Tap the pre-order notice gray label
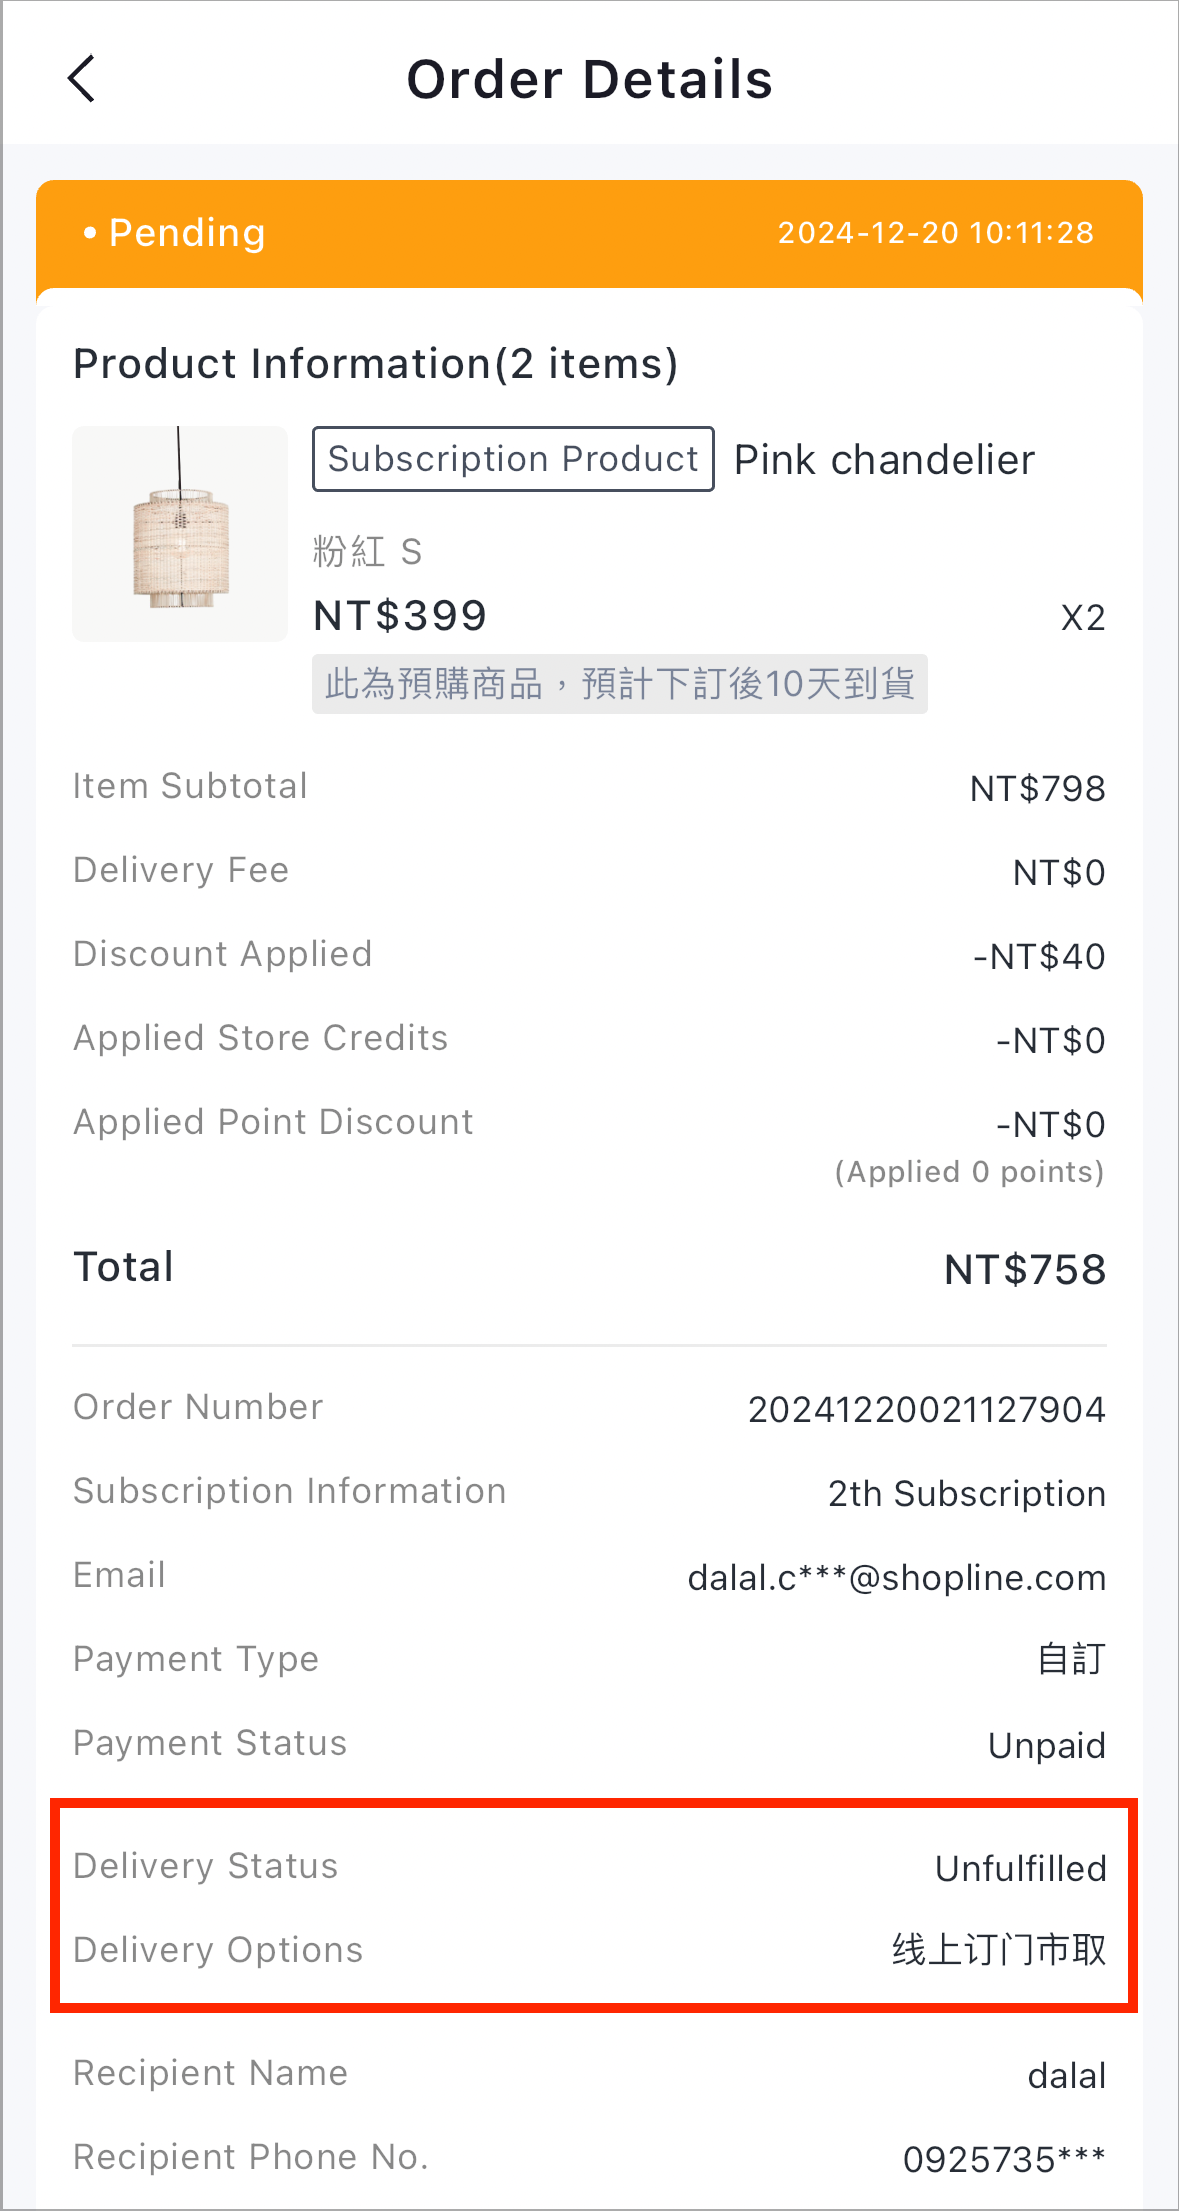Screen dimensions: 1179x2211 [x=620, y=684]
